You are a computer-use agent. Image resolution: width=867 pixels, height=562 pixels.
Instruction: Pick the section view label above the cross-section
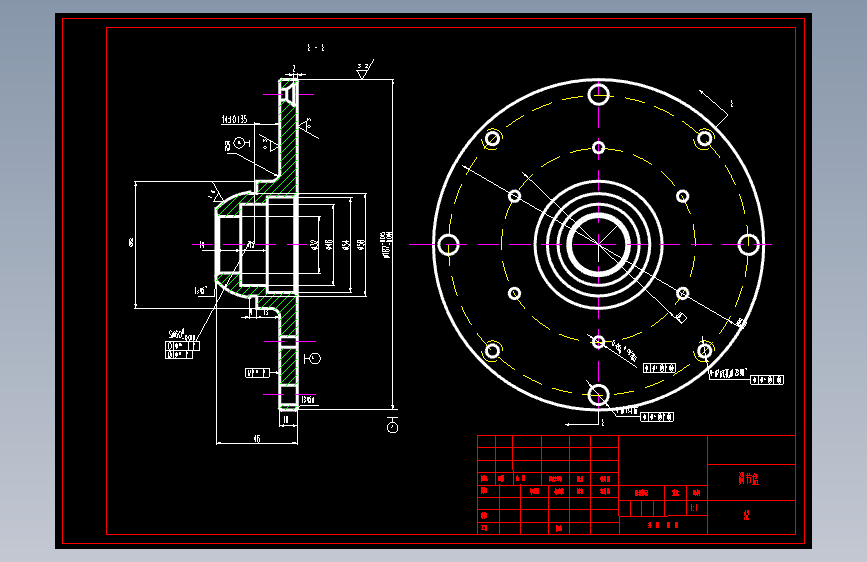pyautogui.click(x=316, y=48)
